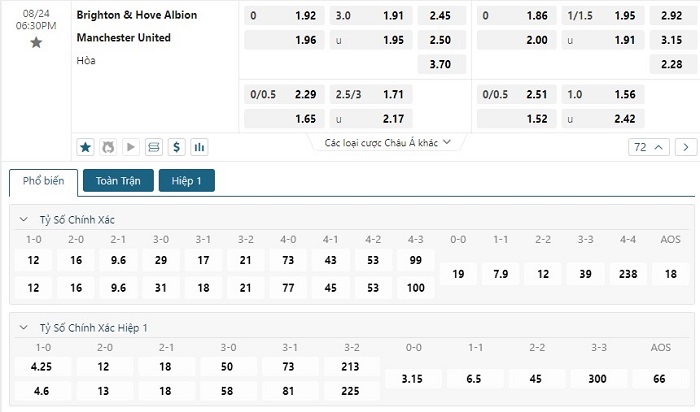The width and height of the screenshot is (700, 412).
Task: Collapse the Tỷ Số Chính Xác Hiệp 1 section
Action: (25, 328)
